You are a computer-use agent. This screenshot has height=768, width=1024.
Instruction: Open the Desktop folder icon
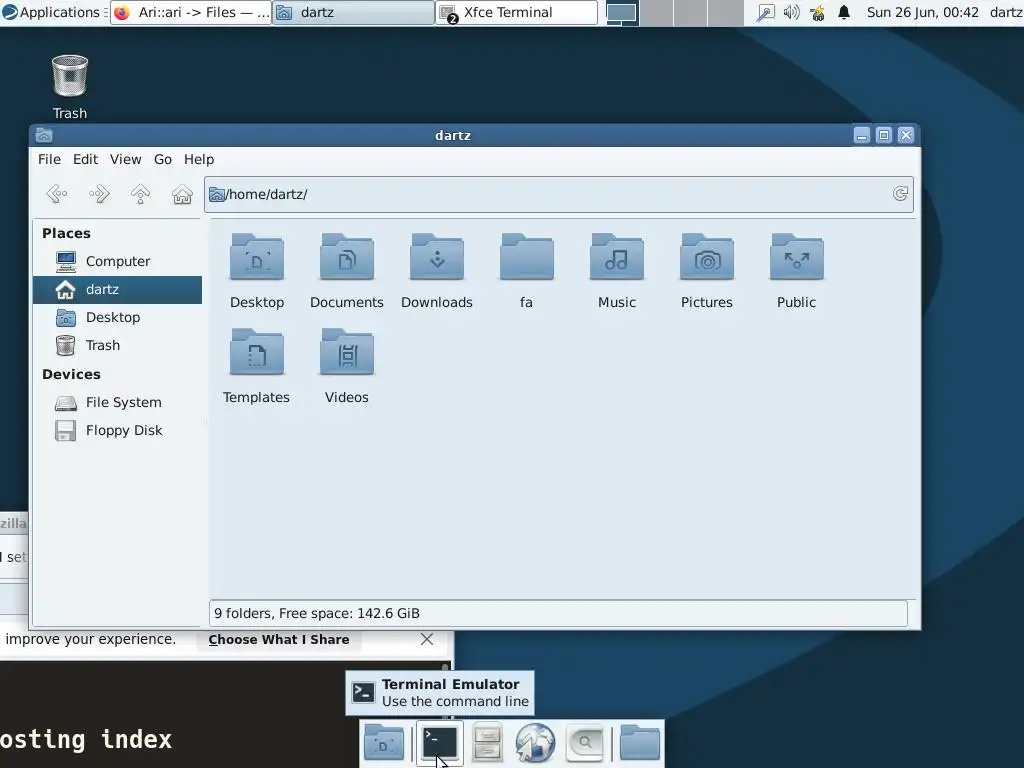tap(257, 271)
